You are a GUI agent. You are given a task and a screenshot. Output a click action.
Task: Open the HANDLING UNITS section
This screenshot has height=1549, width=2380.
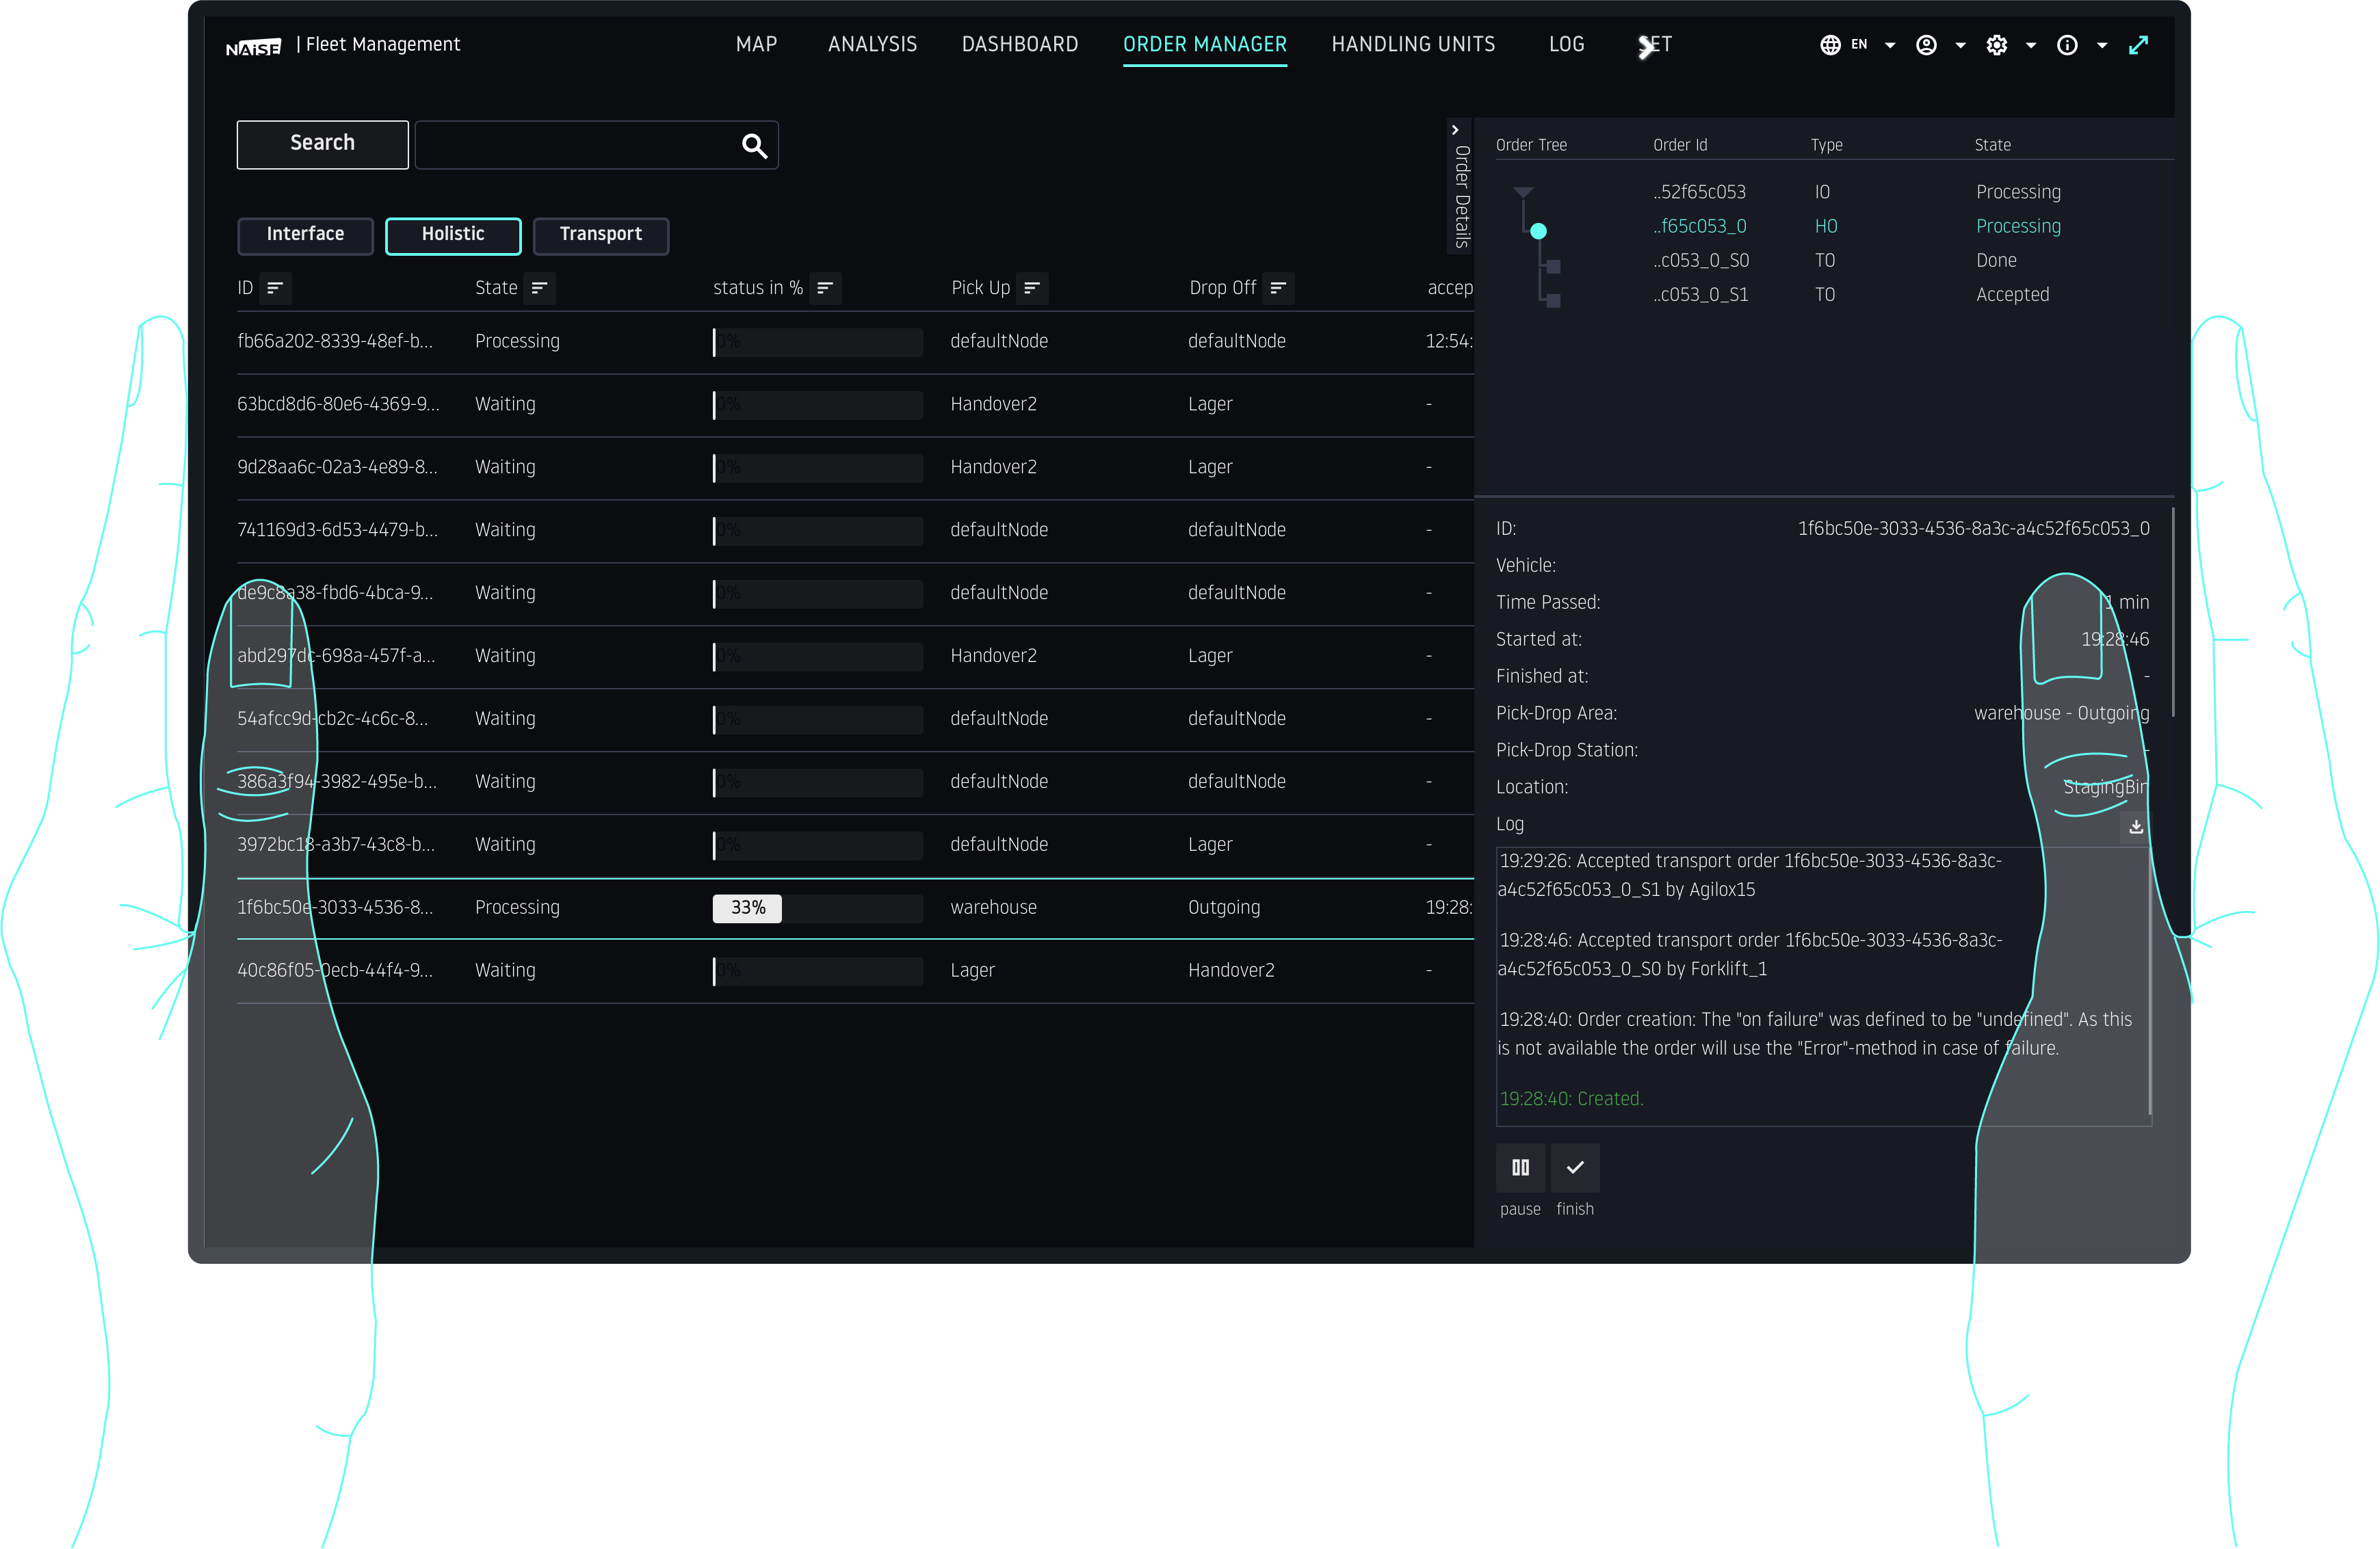point(1413,44)
